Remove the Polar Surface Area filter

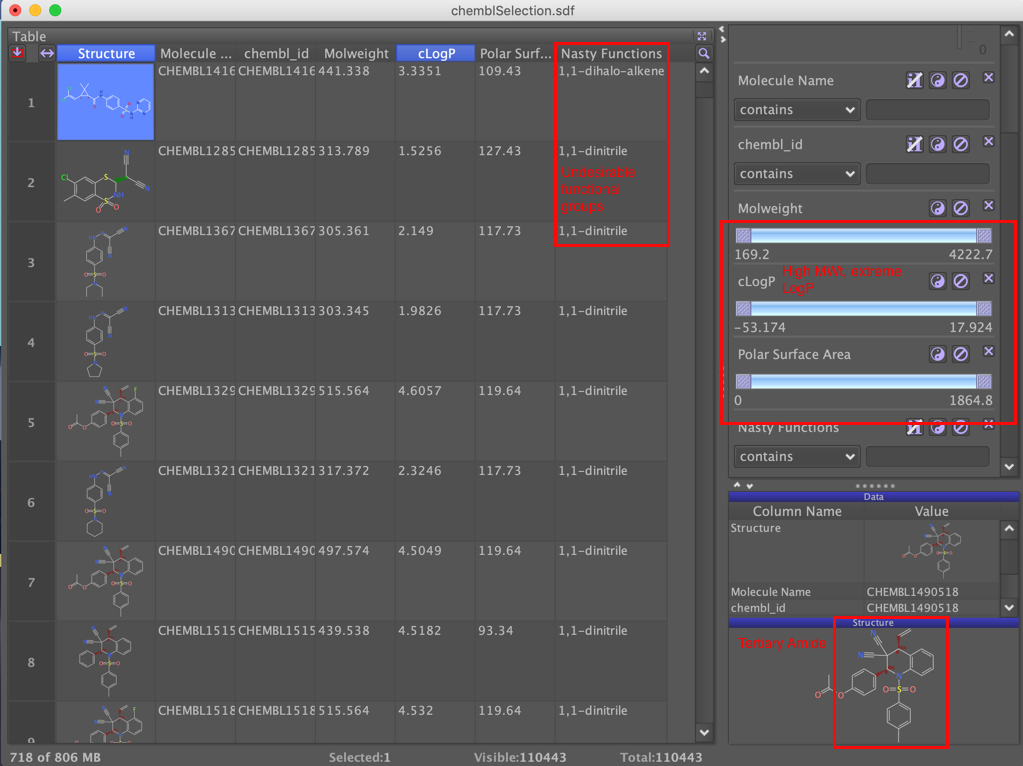click(988, 352)
